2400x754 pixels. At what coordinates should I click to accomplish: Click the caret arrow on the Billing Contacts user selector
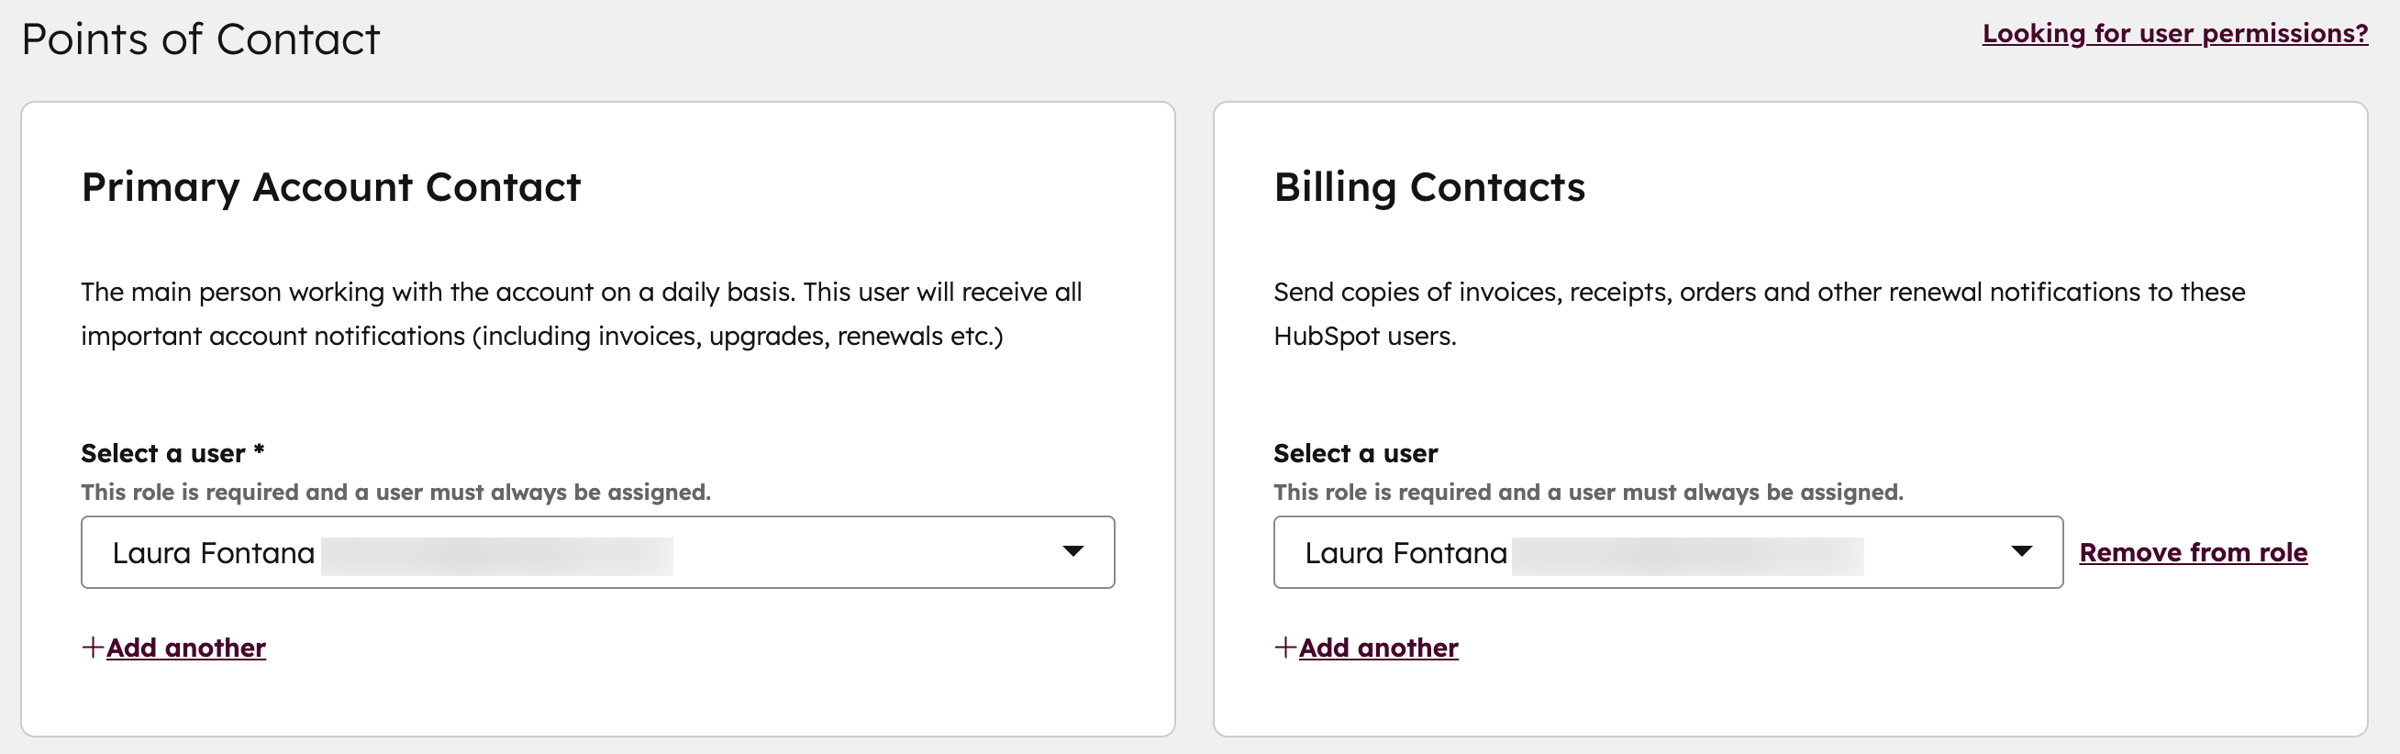(x=2022, y=551)
